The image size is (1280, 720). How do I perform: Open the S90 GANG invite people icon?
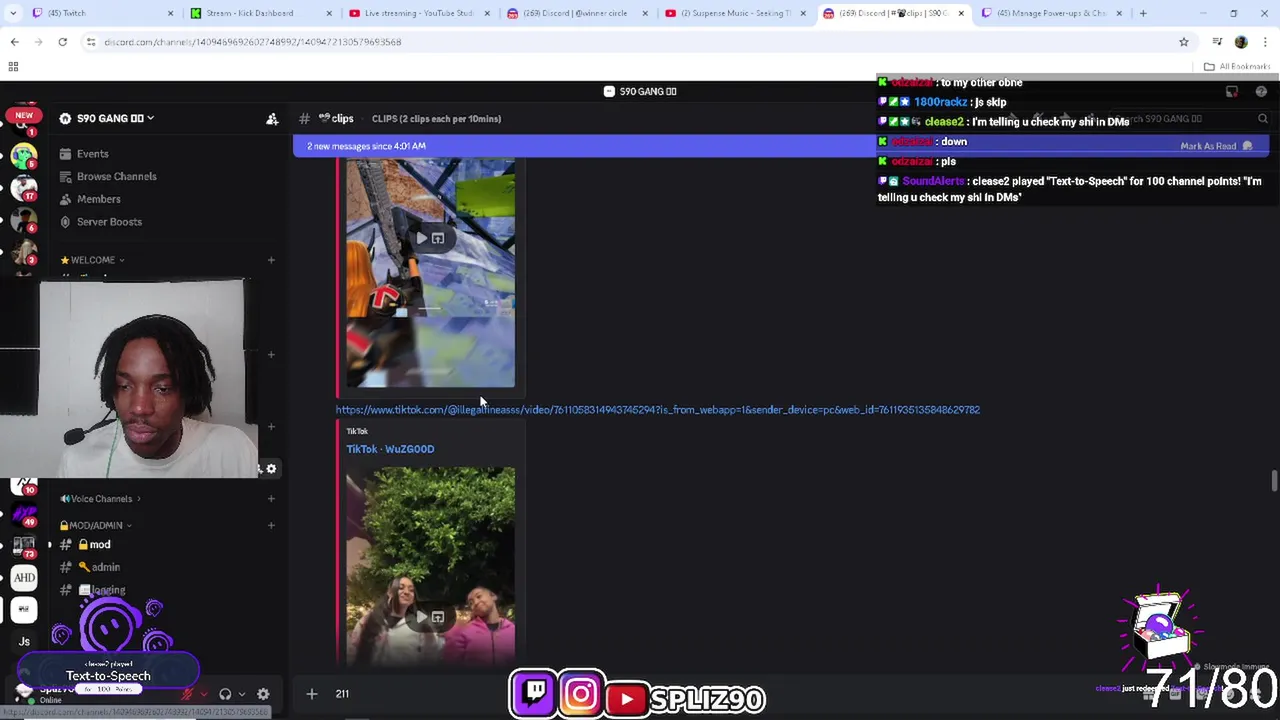tap(272, 119)
